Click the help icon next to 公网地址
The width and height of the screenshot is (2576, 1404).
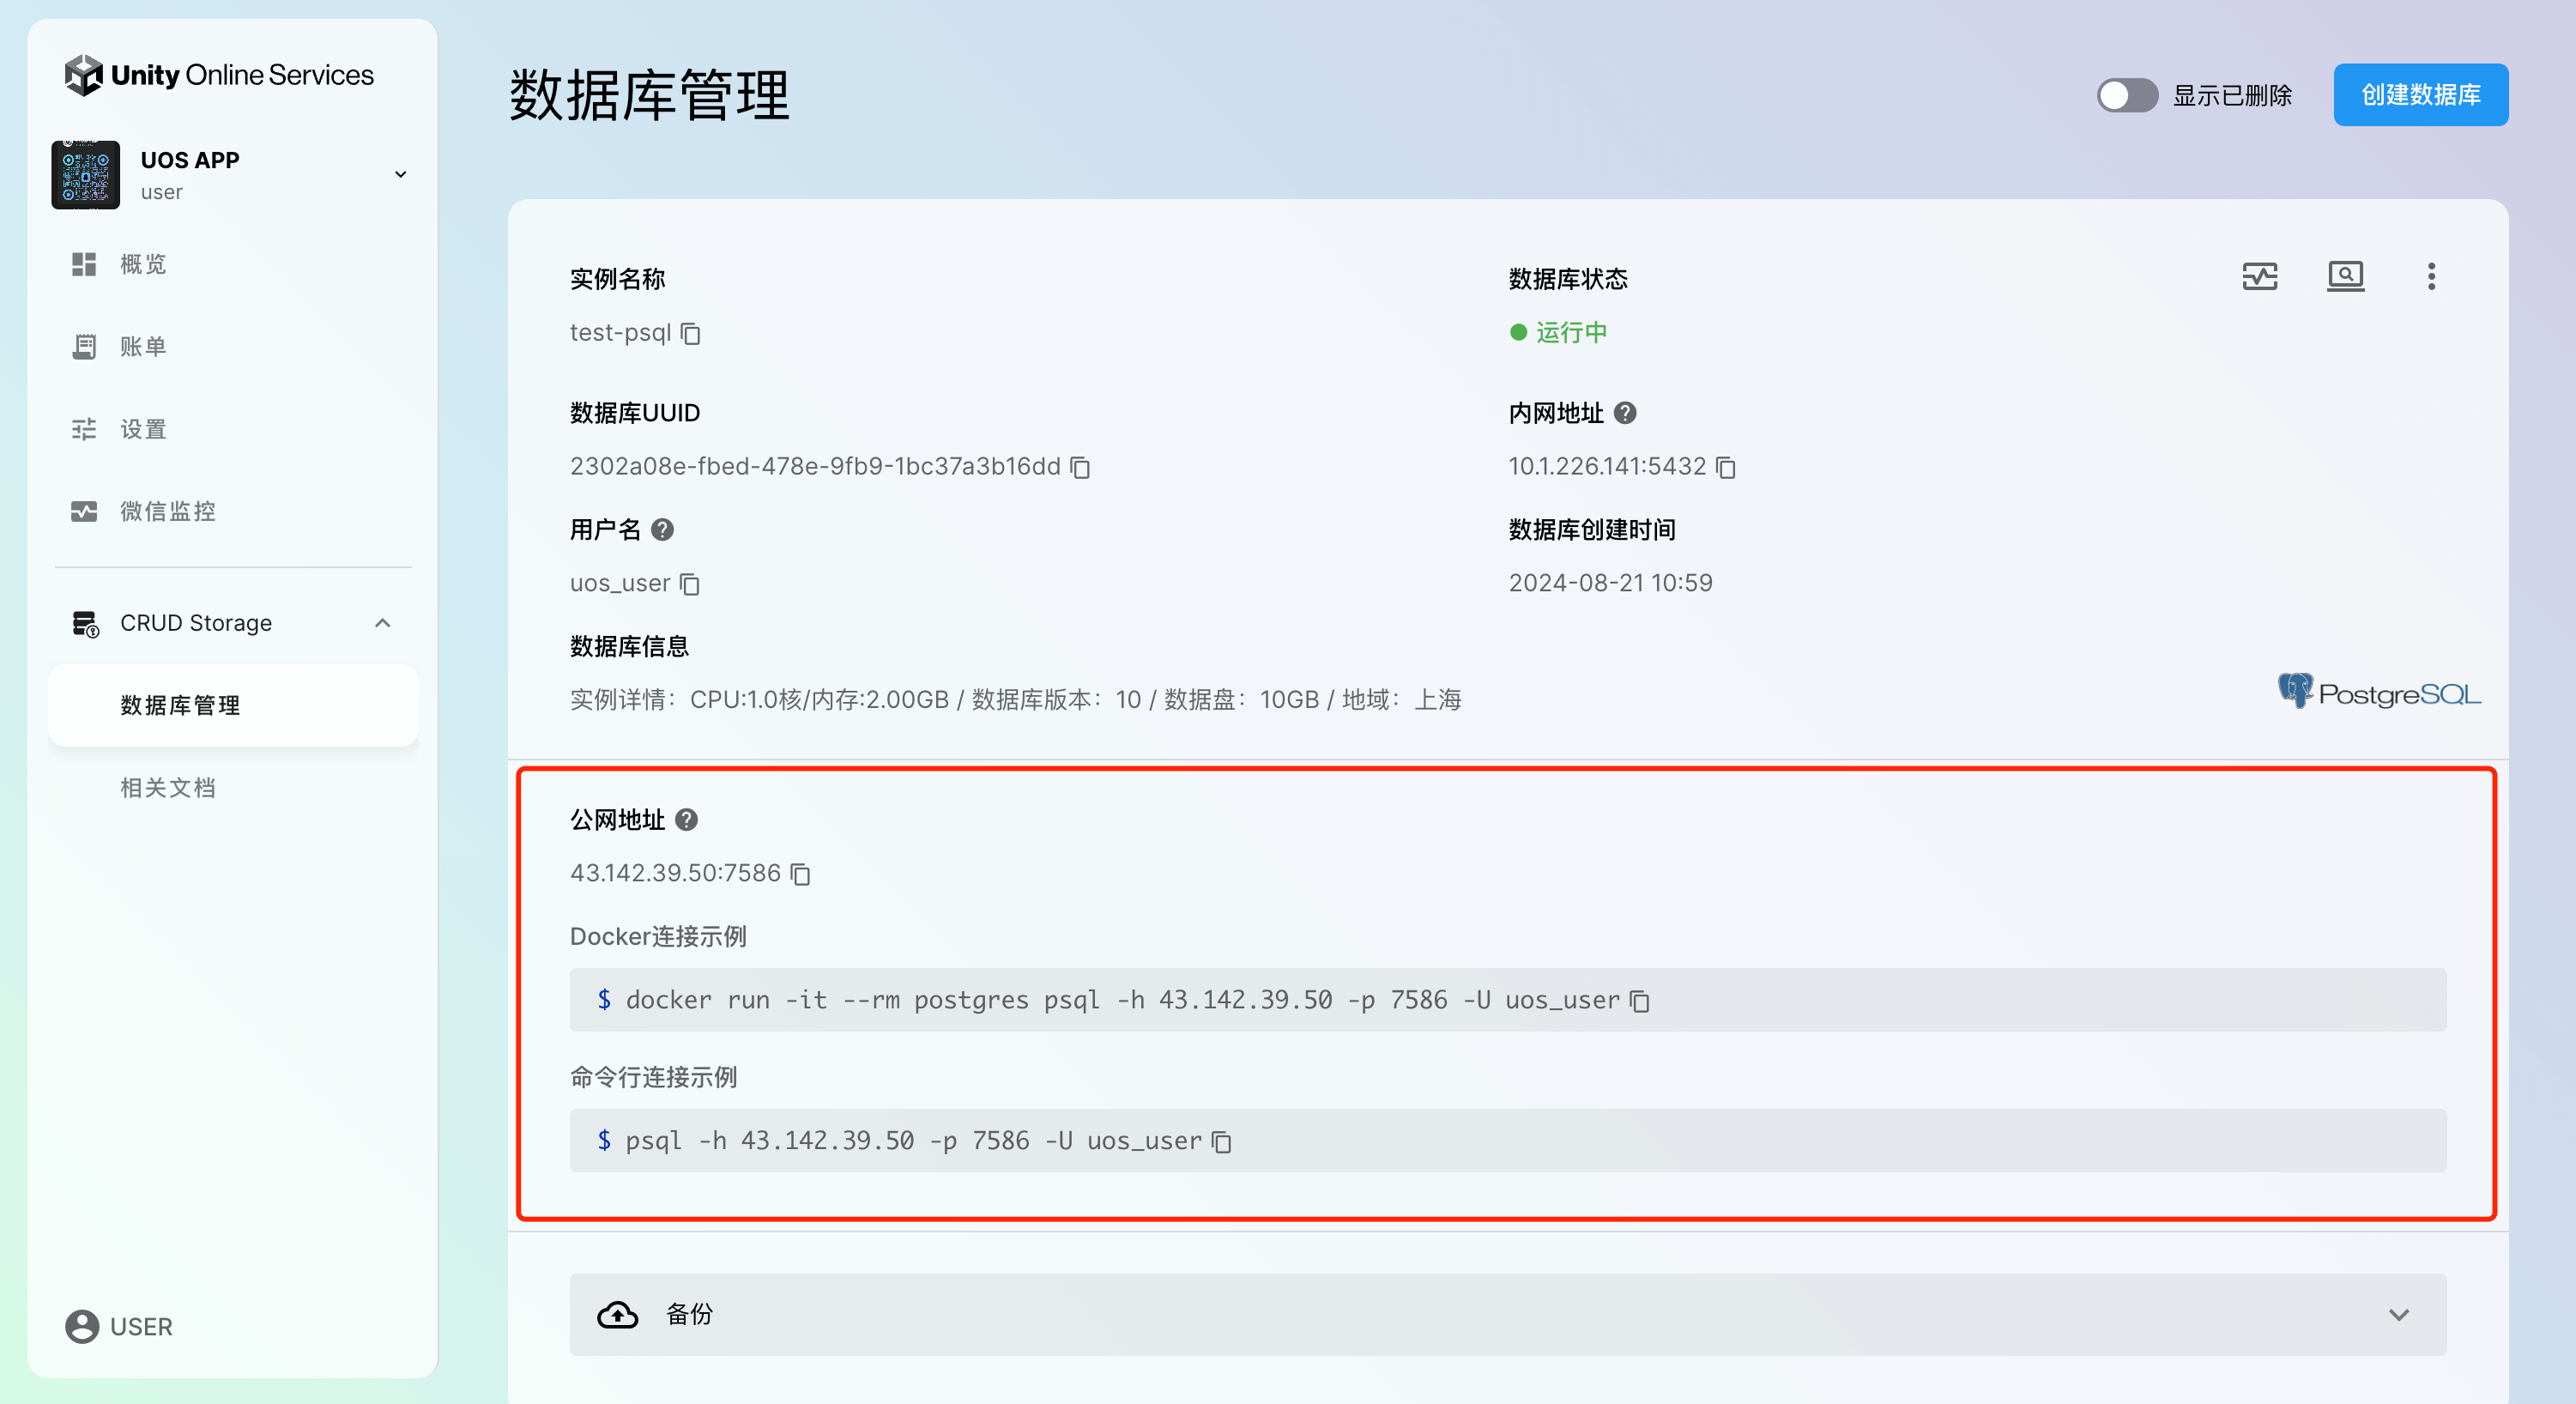[x=686, y=820]
